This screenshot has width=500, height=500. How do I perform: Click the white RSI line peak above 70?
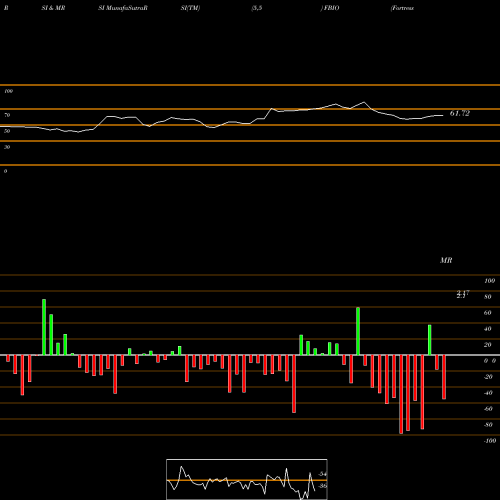point(364,102)
